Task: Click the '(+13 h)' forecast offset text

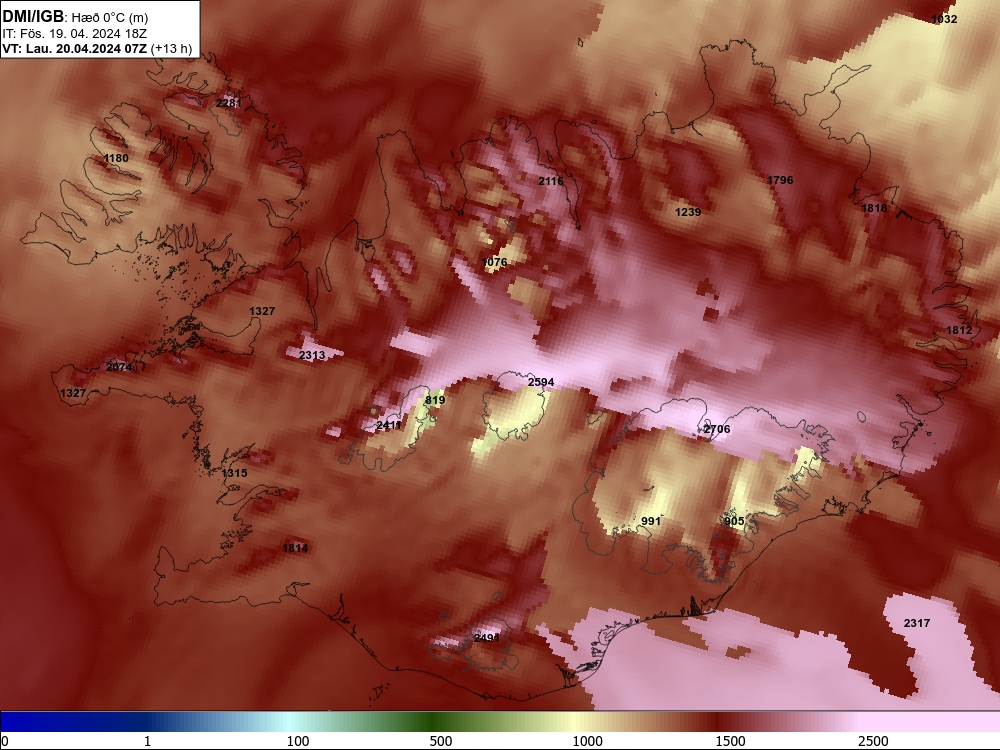Action: click(x=172, y=48)
